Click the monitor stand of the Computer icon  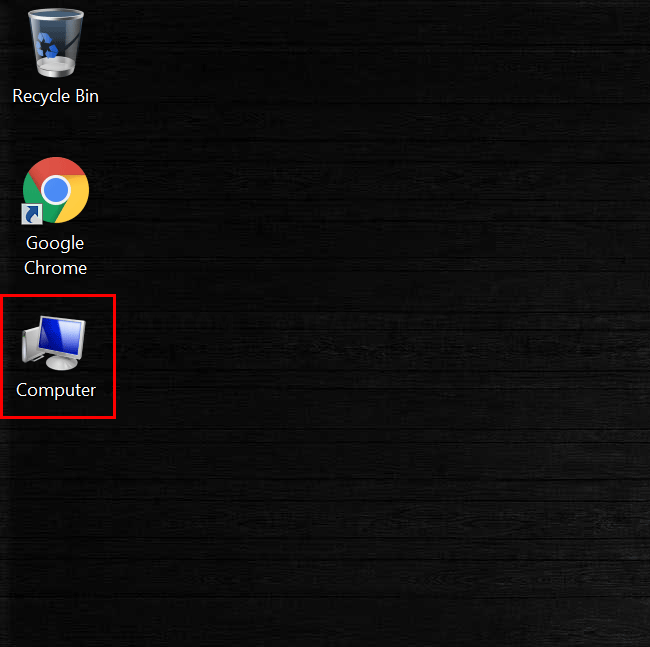tap(61, 363)
